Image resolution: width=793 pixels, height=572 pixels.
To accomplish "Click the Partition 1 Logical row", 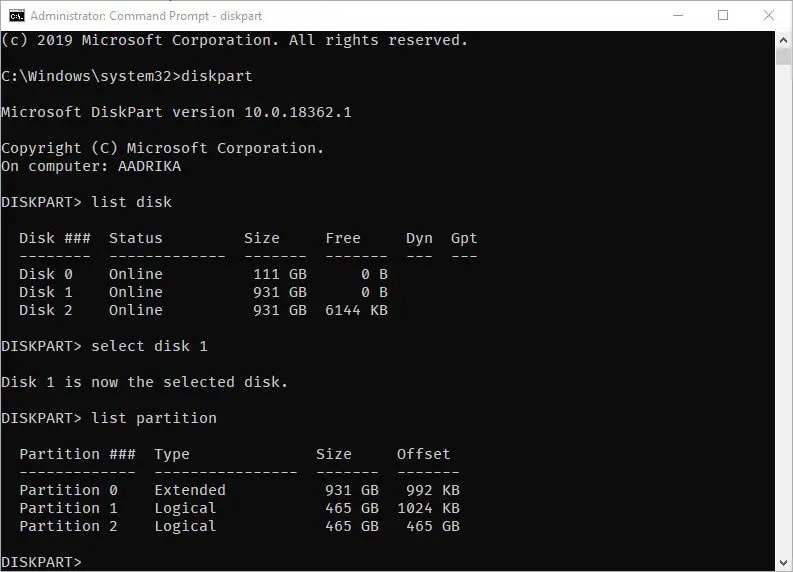I will (239, 508).
